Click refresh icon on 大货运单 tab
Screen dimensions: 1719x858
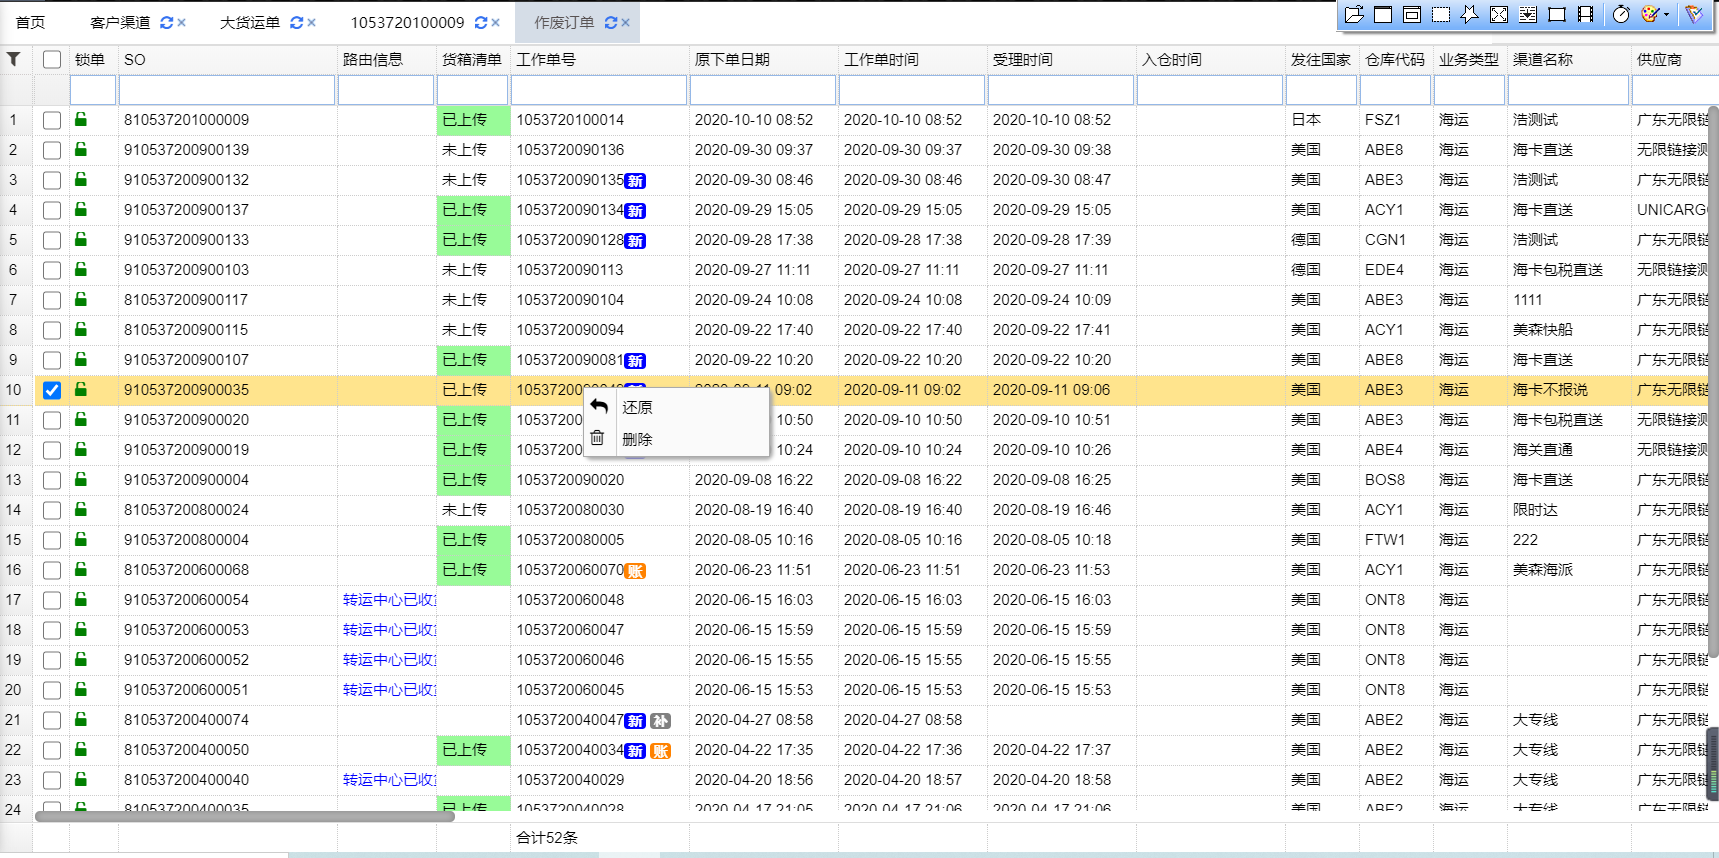pyautogui.click(x=296, y=23)
